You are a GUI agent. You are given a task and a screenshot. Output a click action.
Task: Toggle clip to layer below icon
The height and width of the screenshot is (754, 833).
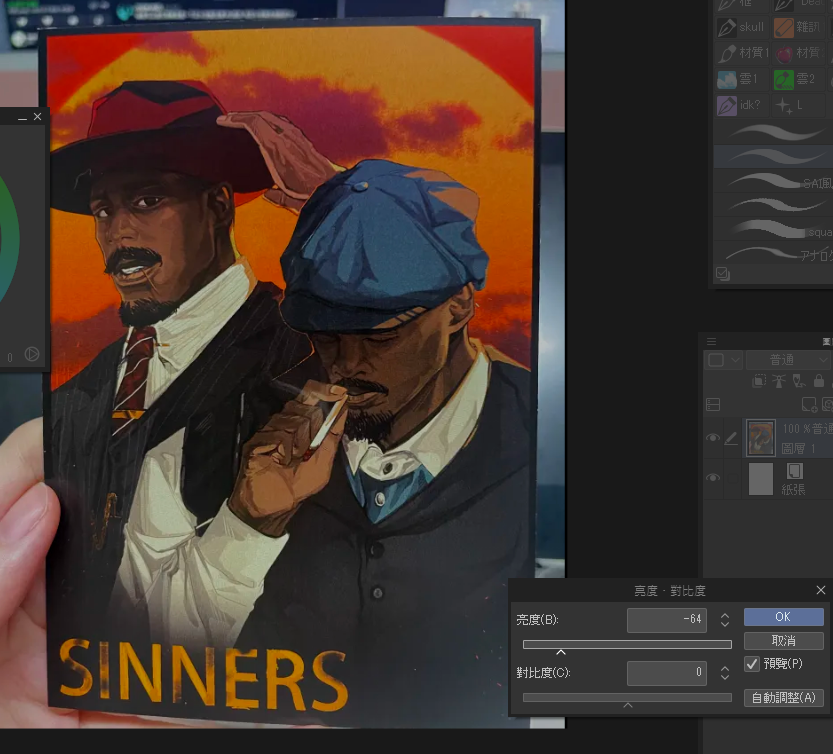coord(760,380)
